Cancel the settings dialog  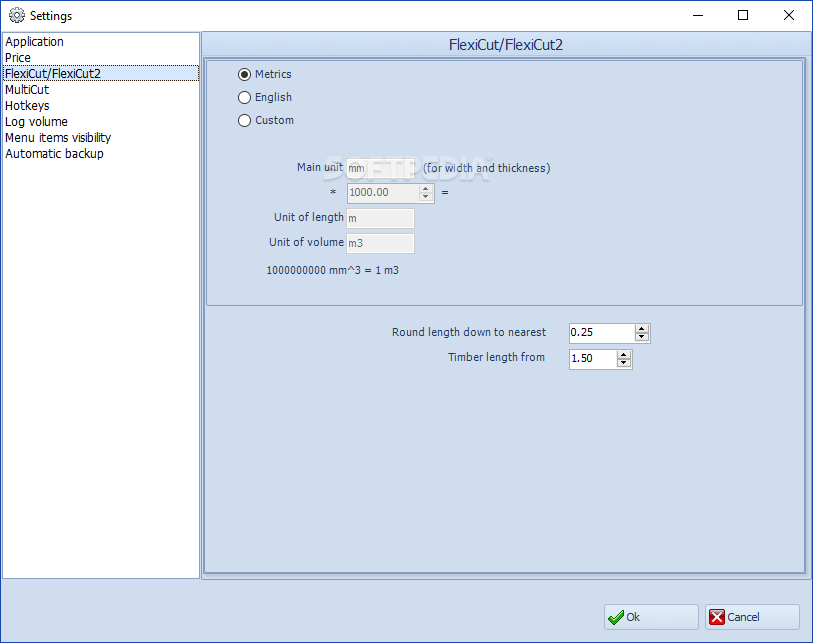pyautogui.click(x=752, y=617)
